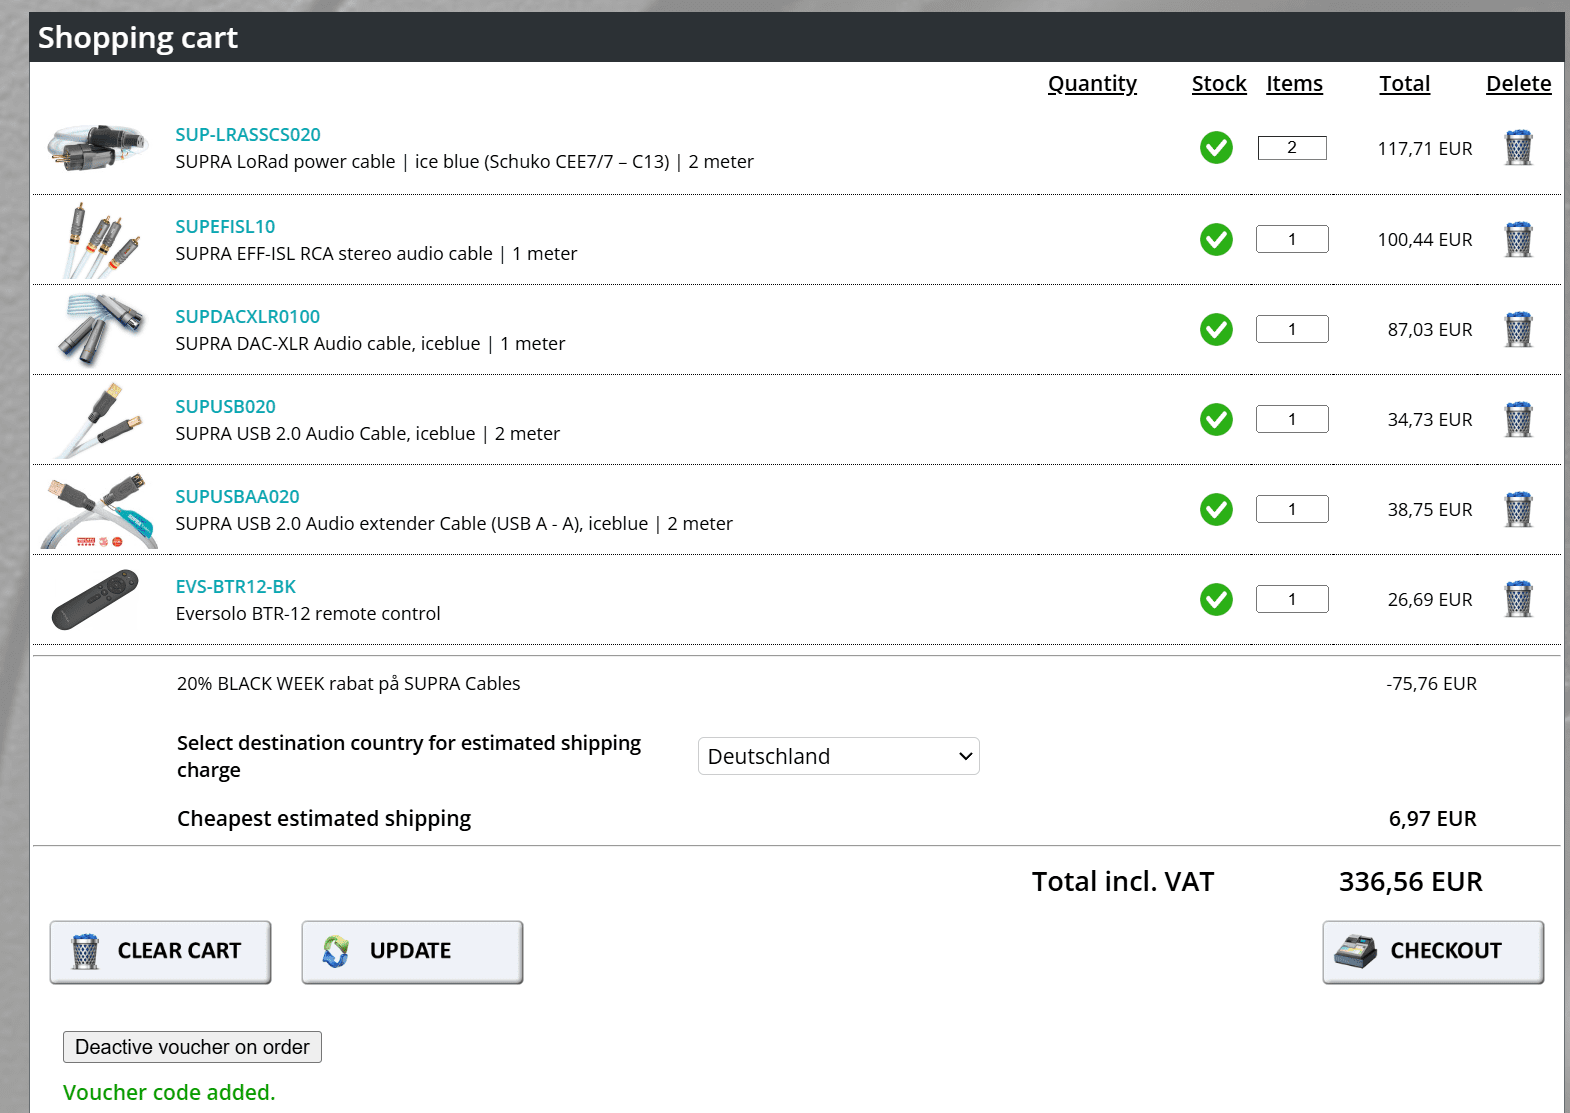Delete SUPEFISL10 with its trash icon
Image resolution: width=1570 pixels, height=1113 pixels.
click(1518, 240)
